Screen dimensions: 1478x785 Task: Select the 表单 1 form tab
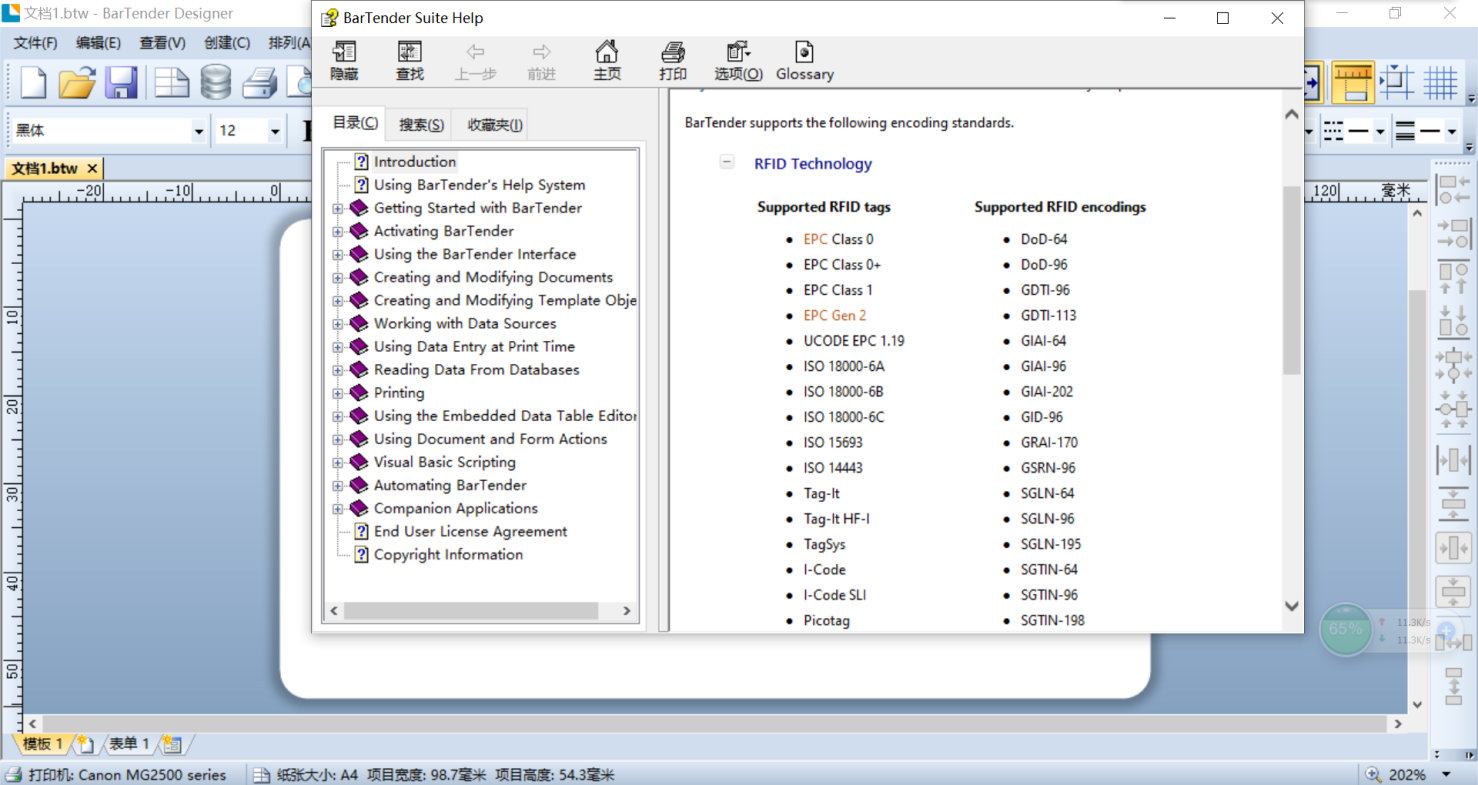[x=128, y=744]
